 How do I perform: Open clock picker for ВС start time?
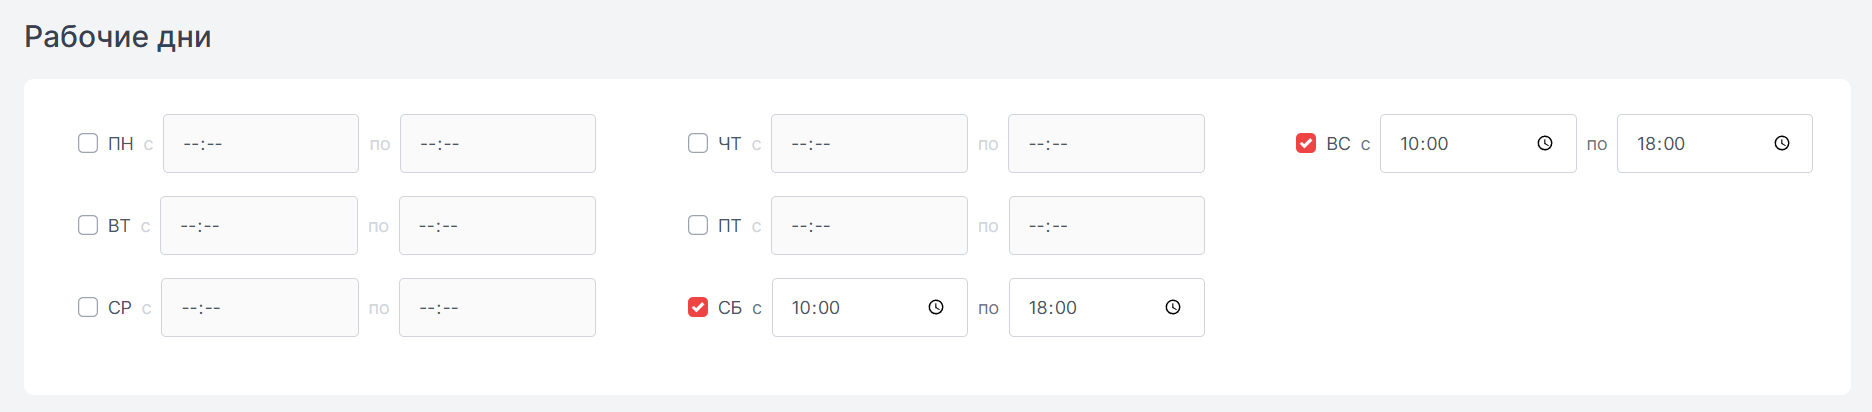pos(1545,143)
